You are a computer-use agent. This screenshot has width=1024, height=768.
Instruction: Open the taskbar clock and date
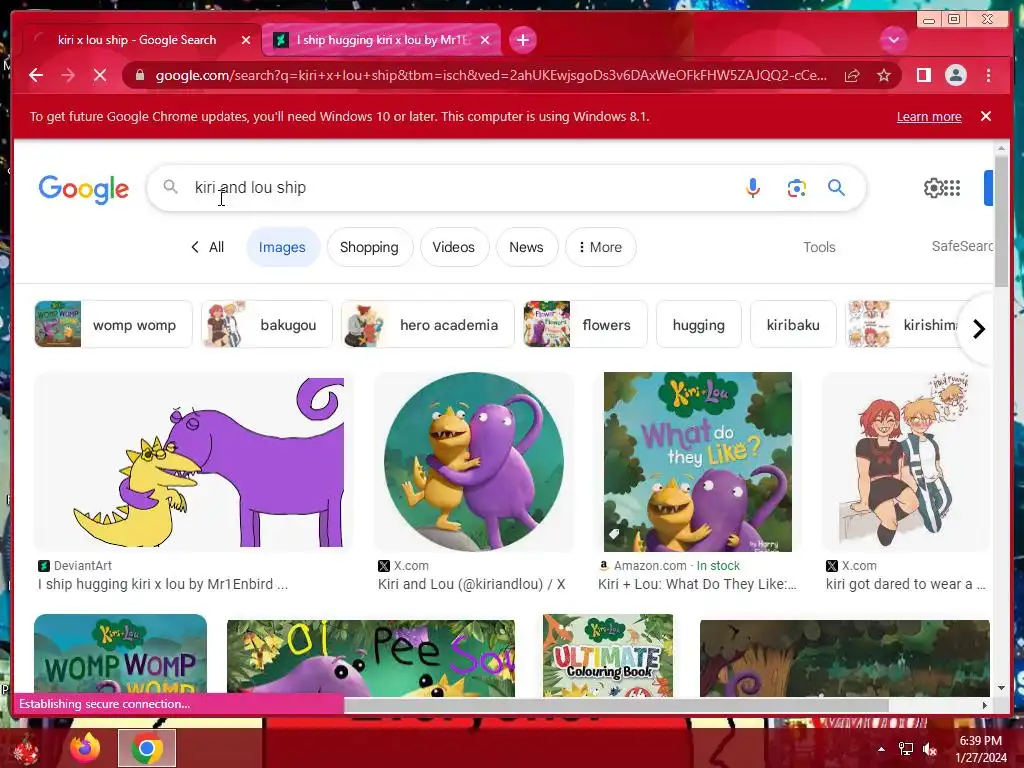(980, 749)
